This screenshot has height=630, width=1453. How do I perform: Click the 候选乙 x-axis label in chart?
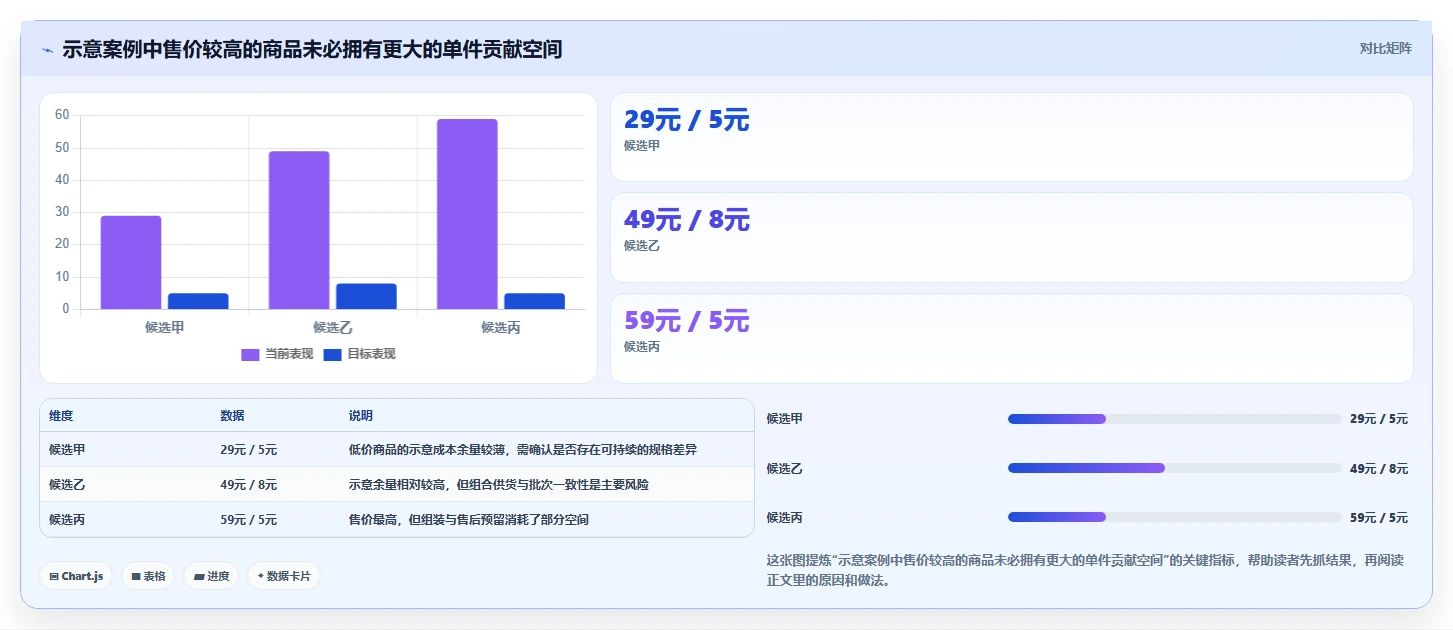pos(332,327)
